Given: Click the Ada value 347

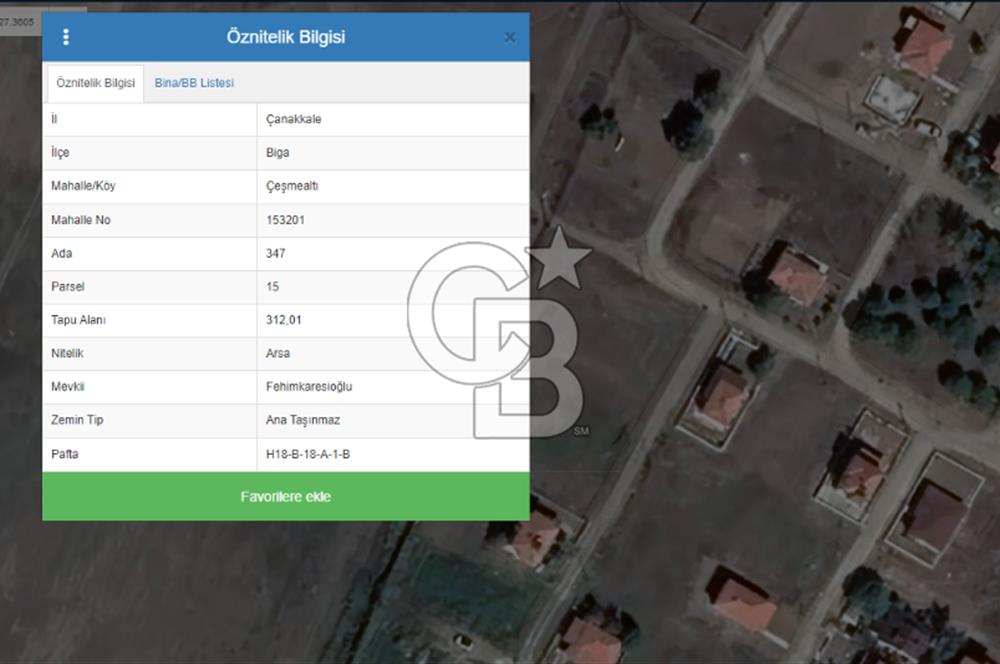Looking at the screenshot, I should 276,253.
